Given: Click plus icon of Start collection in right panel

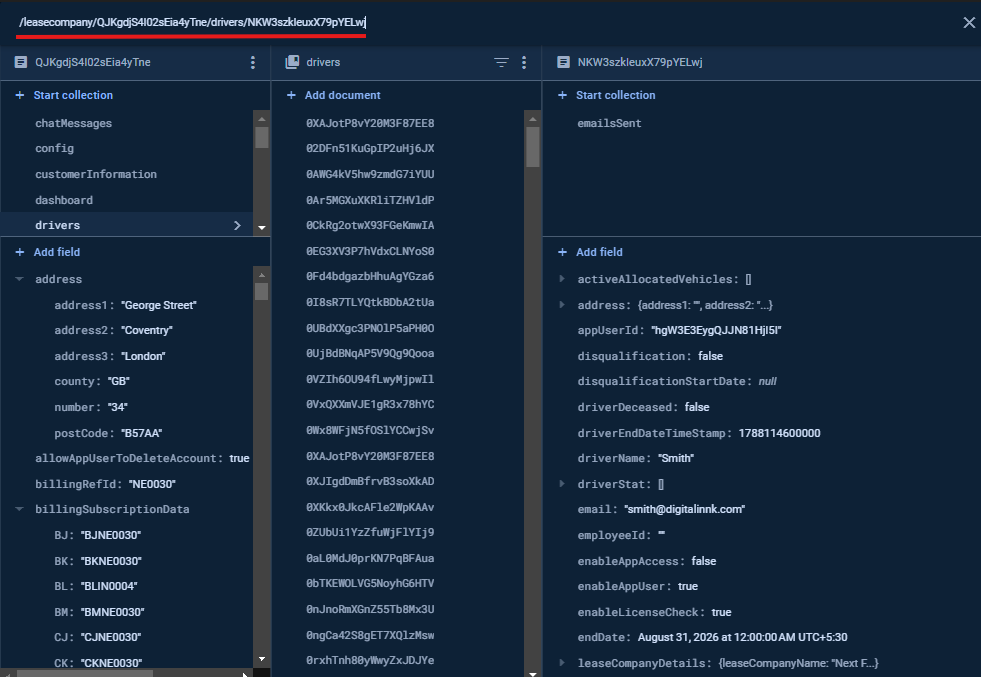Looking at the screenshot, I should tap(562, 95).
